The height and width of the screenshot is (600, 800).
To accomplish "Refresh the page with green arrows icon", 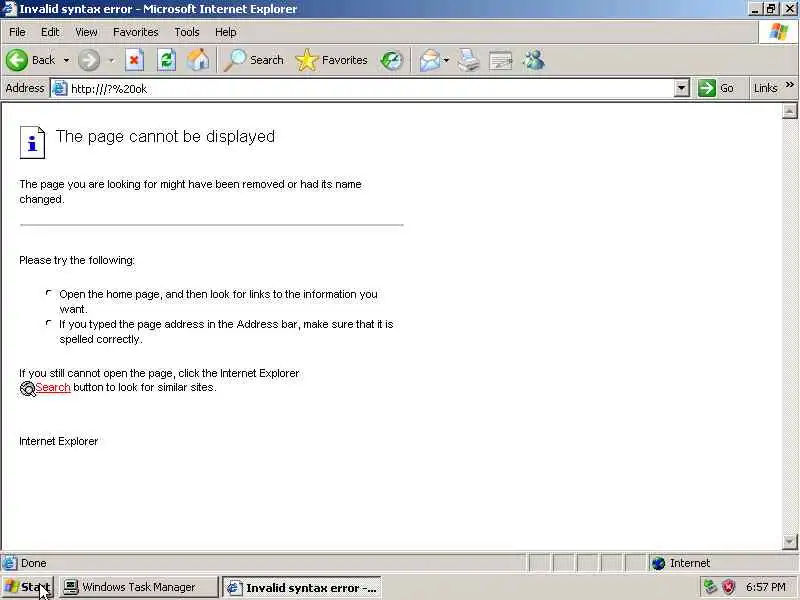I will [x=166, y=60].
